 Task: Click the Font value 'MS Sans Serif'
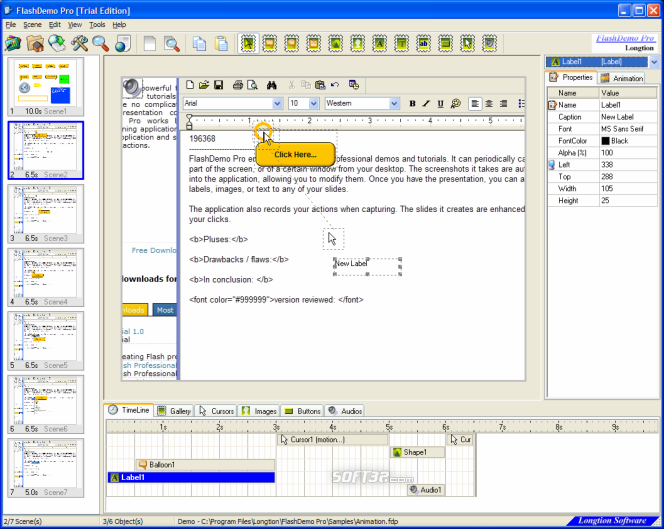coord(628,129)
